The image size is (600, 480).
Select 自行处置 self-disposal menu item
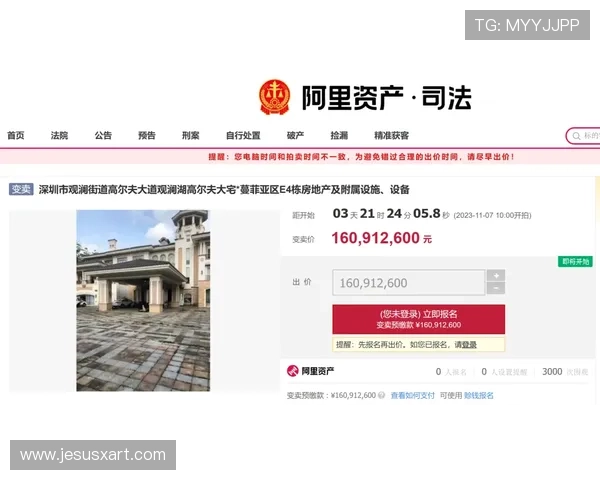[243, 136]
